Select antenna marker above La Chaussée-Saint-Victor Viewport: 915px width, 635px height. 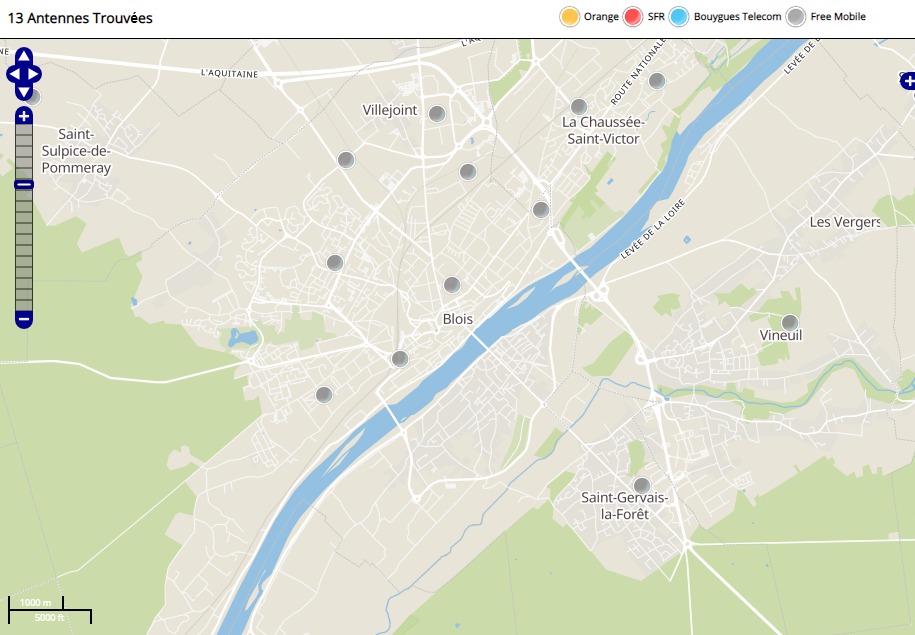tap(579, 107)
